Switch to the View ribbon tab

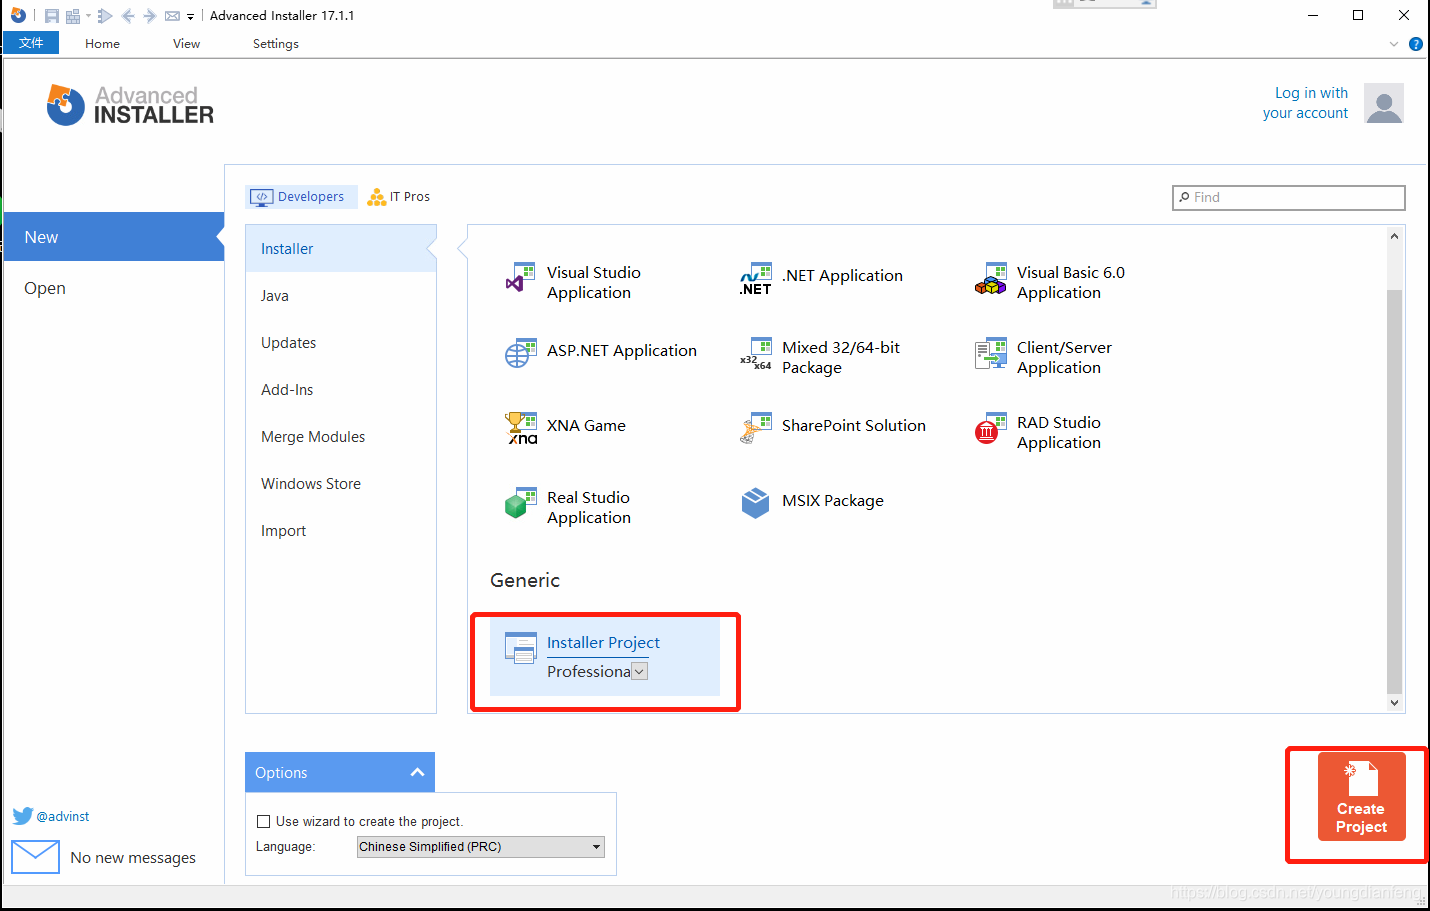[x=186, y=43]
